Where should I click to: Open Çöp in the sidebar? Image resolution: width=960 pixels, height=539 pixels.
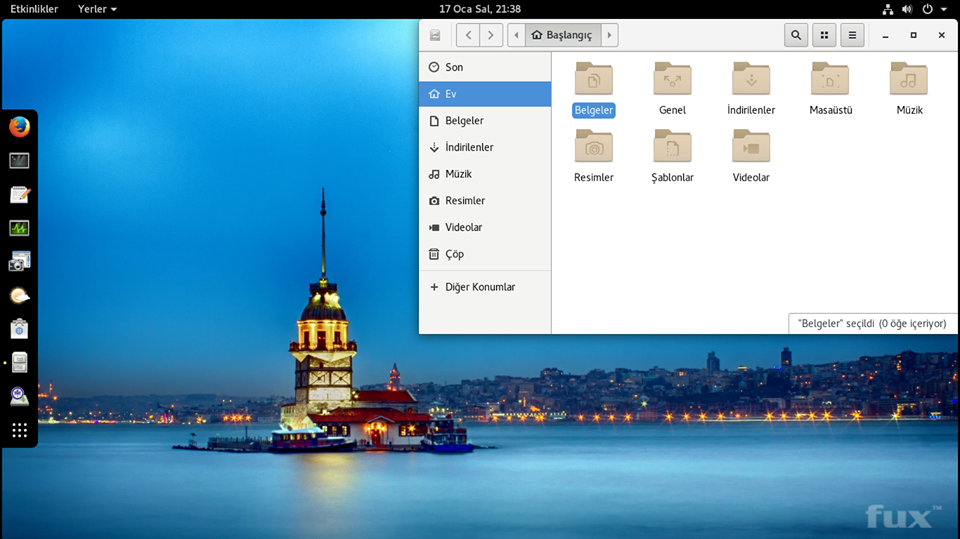click(454, 254)
